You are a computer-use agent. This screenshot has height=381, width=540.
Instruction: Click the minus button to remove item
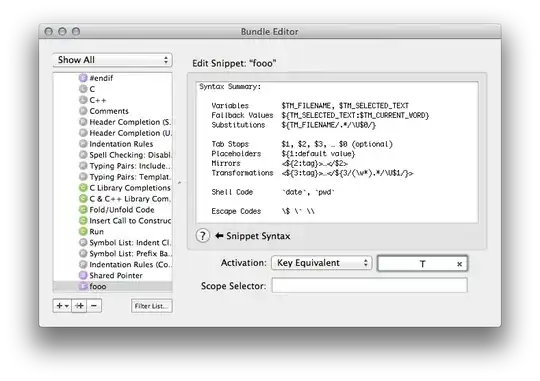click(x=94, y=306)
